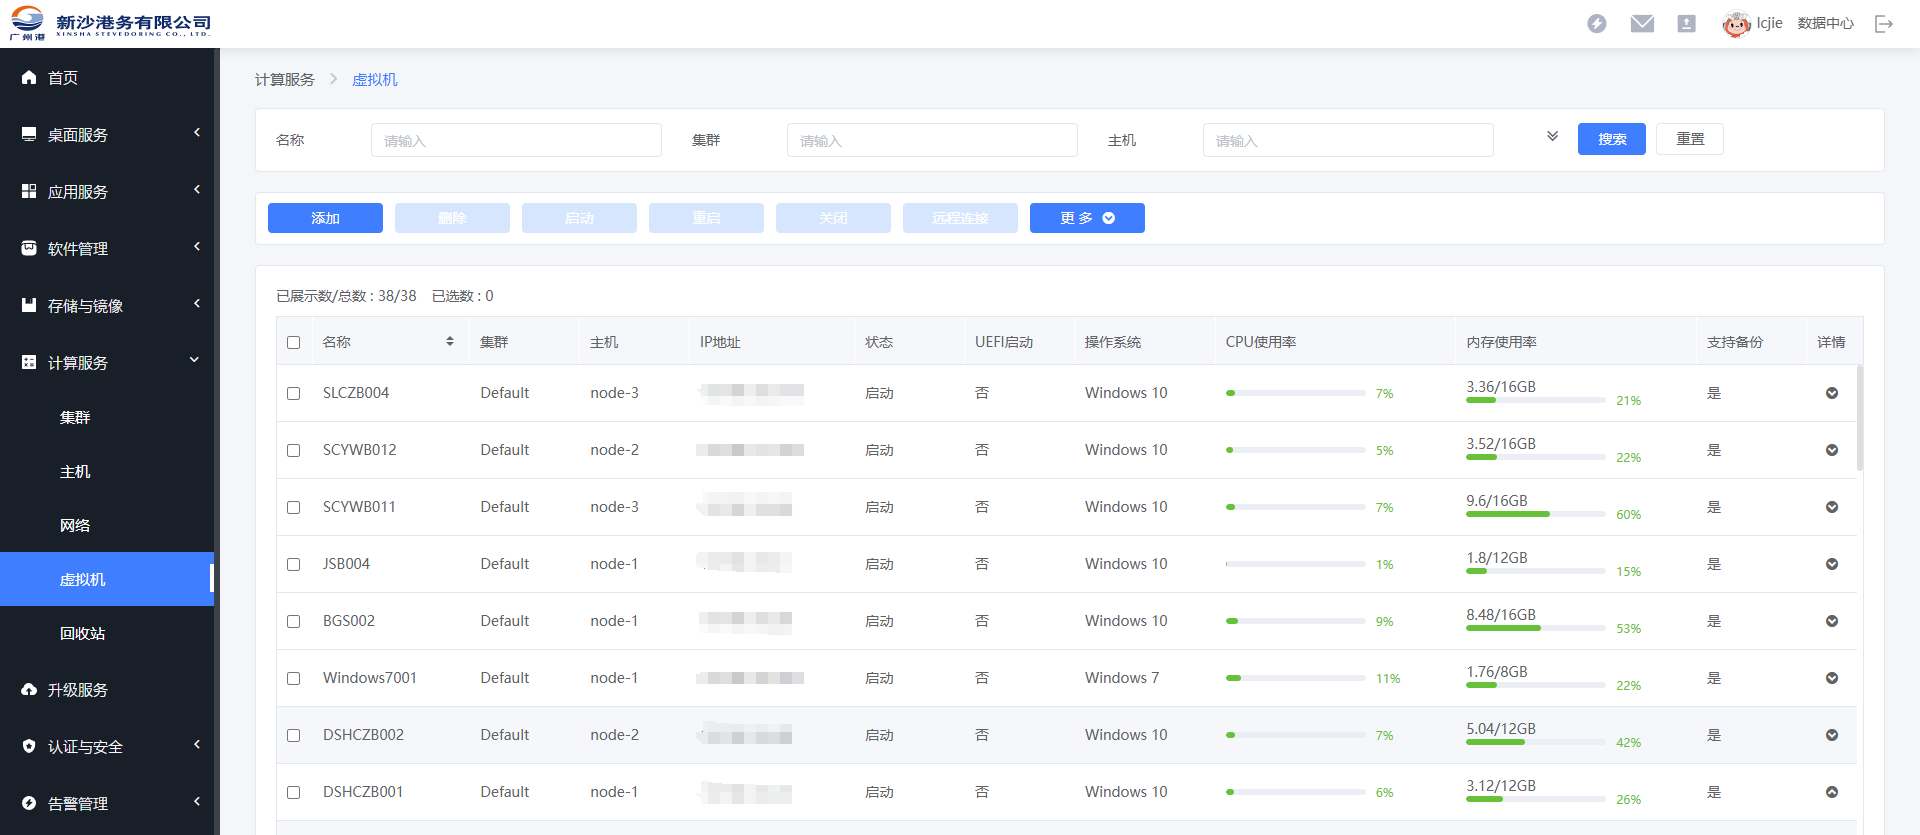1920x835 pixels.
Task: Click the 升级服务 cloud icon
Action: coord(29,690)
